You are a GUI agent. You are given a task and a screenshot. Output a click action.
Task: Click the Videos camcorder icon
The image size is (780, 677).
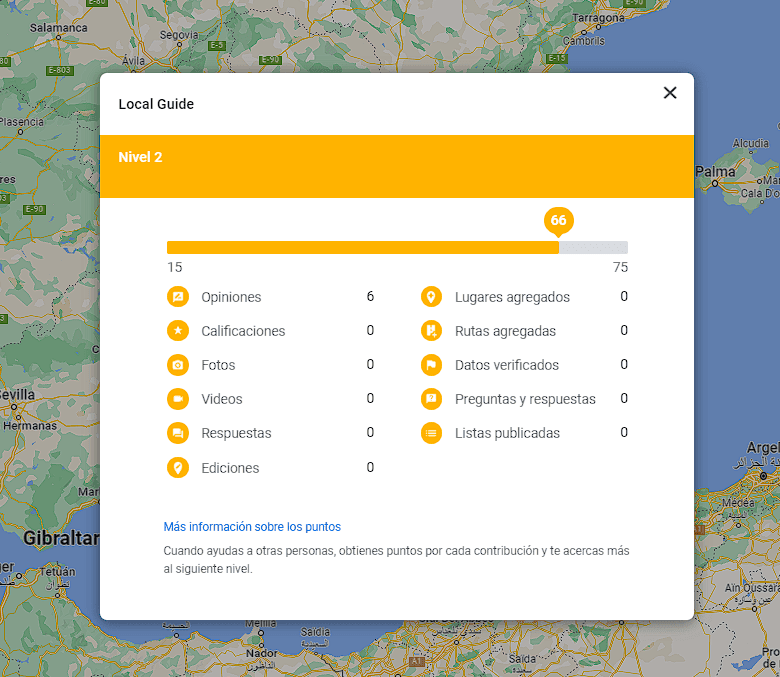coord(178,399)
